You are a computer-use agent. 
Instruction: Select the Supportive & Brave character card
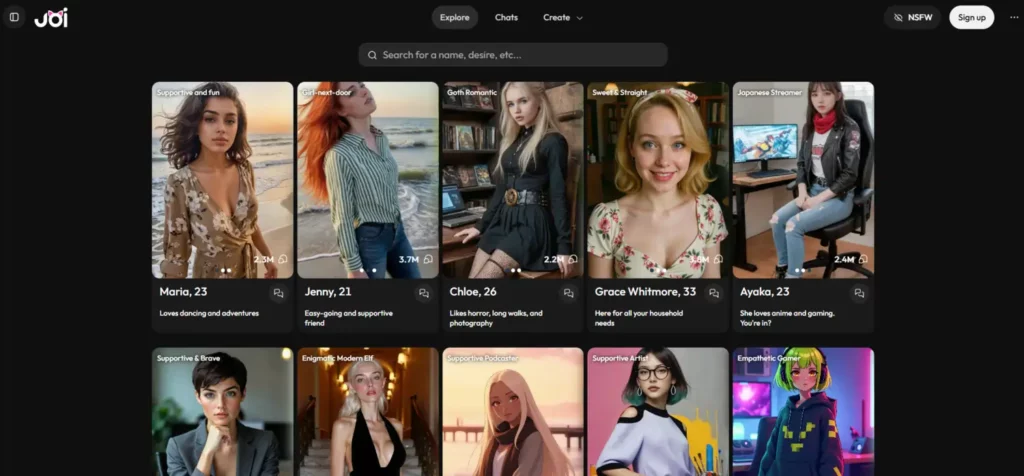tap(222, 412)
